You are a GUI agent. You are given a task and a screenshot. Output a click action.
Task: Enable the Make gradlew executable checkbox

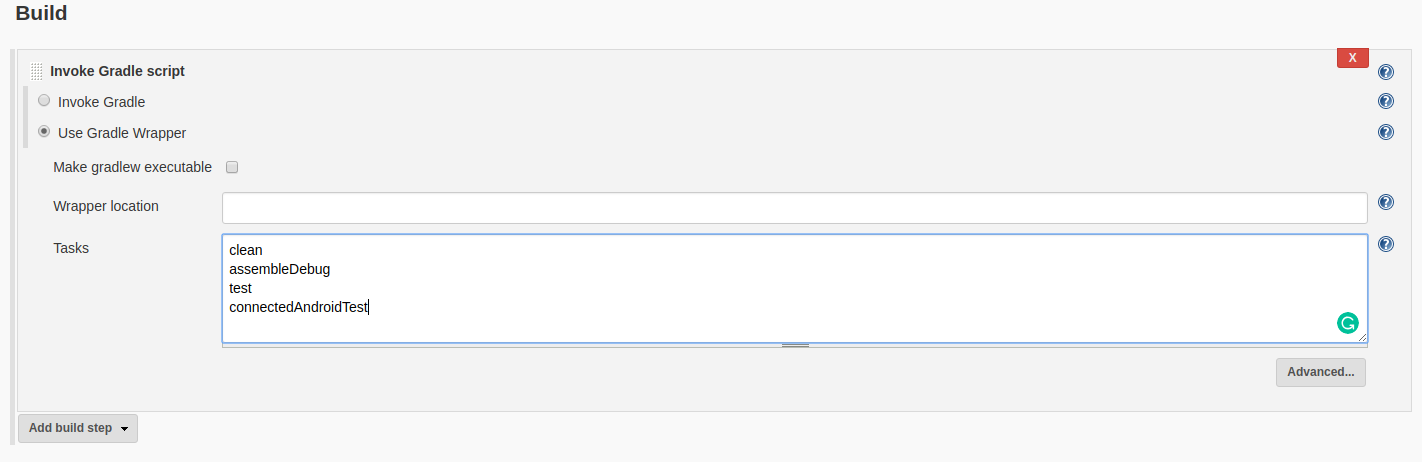point(232,167)
